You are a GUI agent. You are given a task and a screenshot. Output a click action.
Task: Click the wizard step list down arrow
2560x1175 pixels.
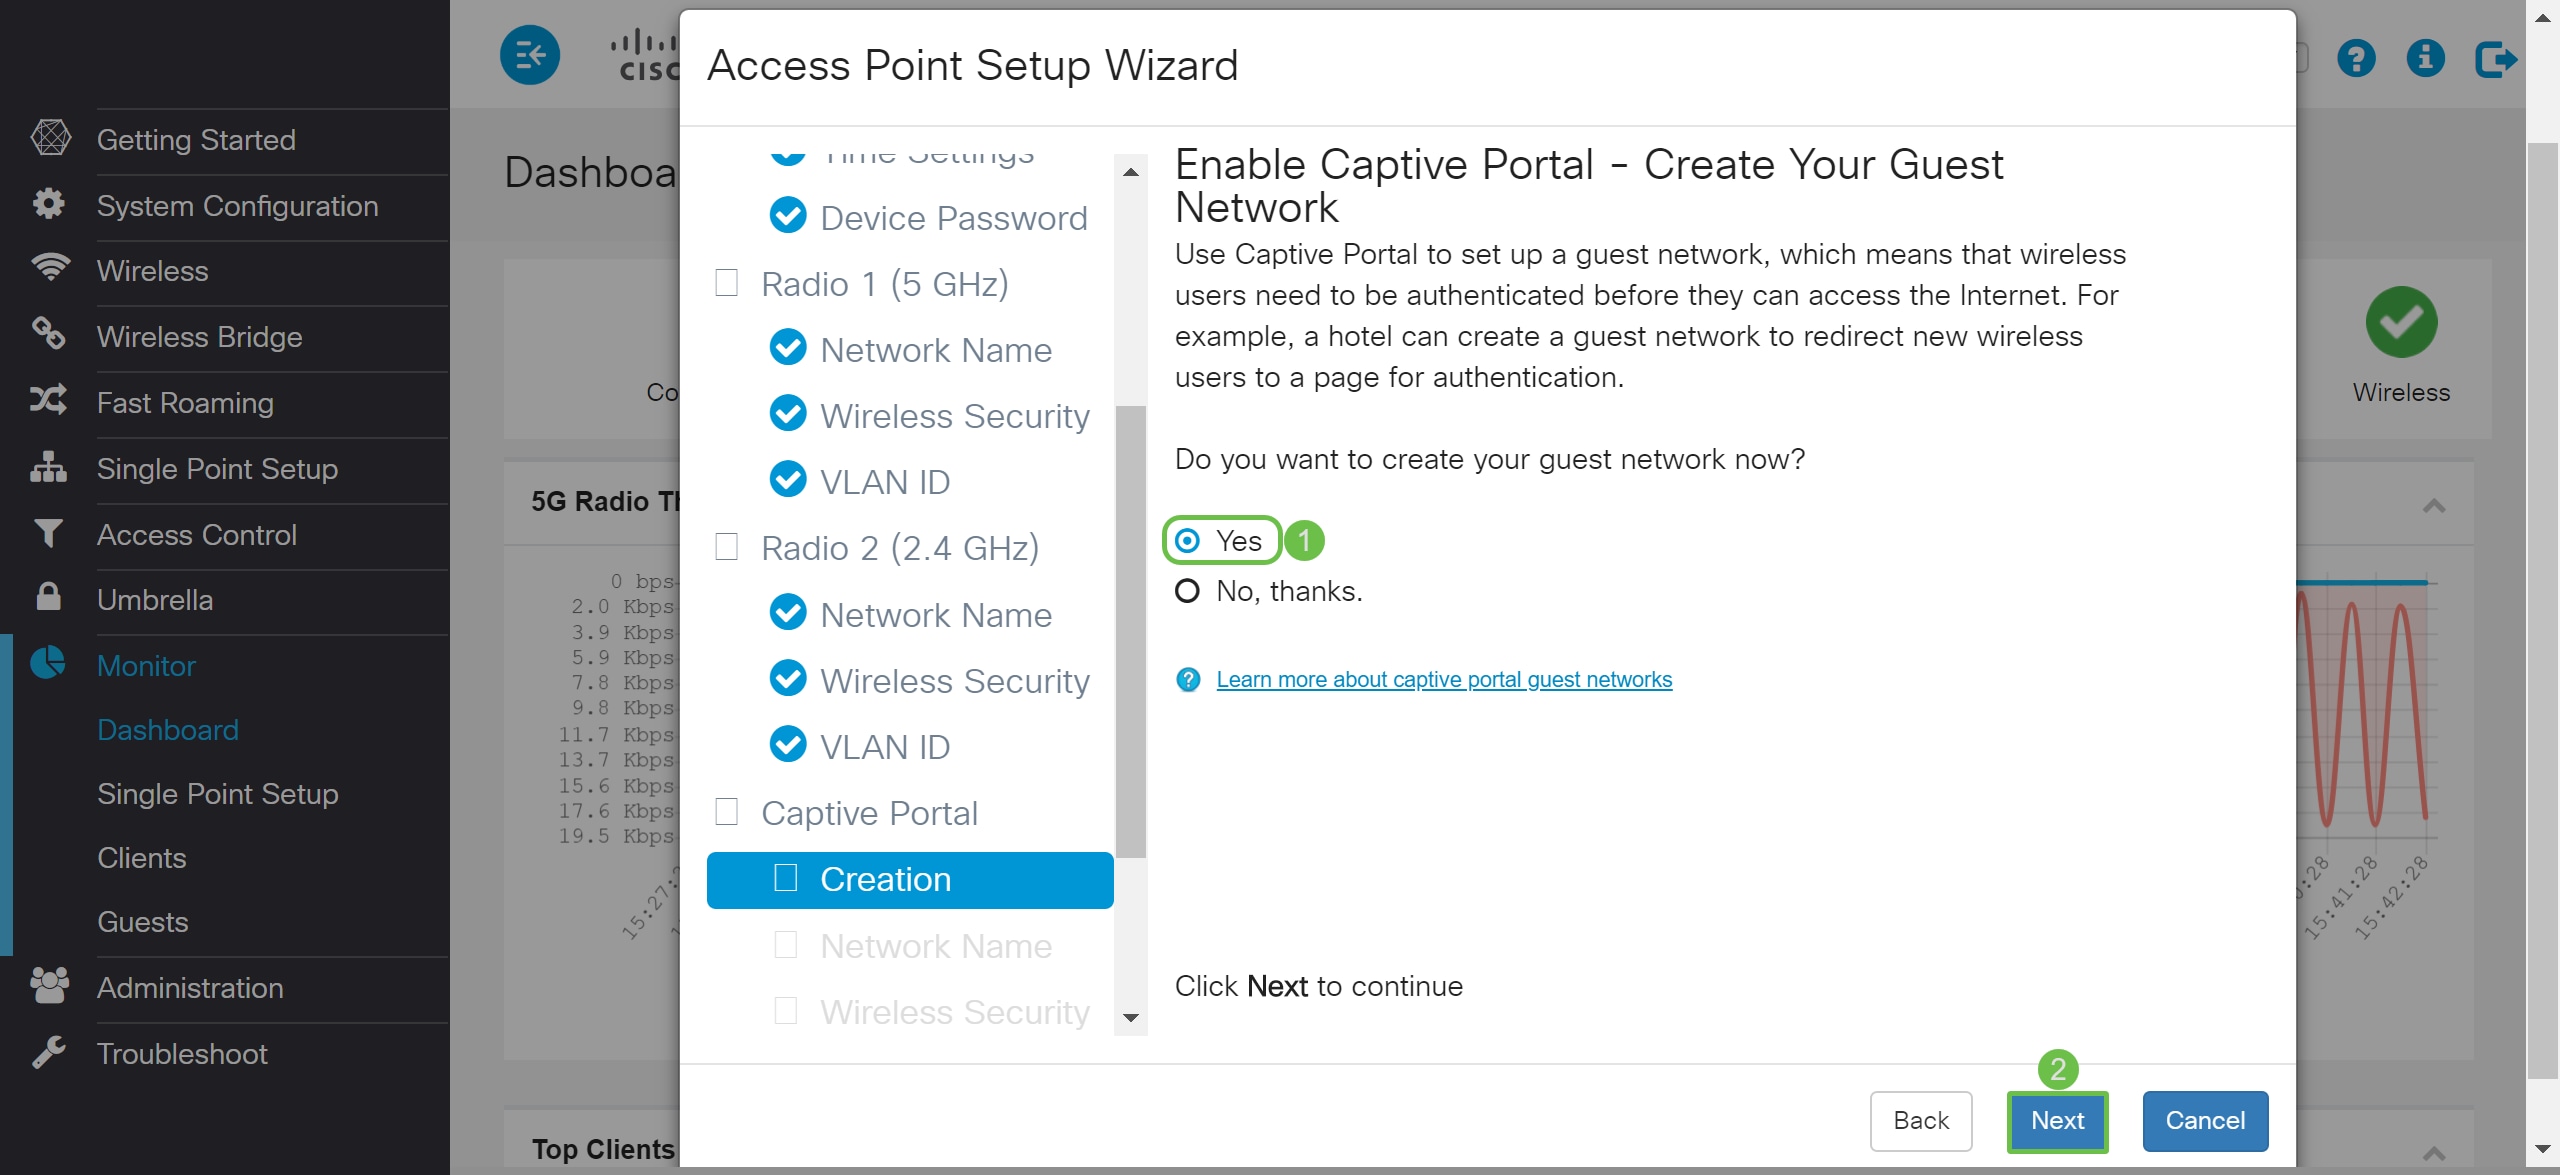pos(1131,1018)
